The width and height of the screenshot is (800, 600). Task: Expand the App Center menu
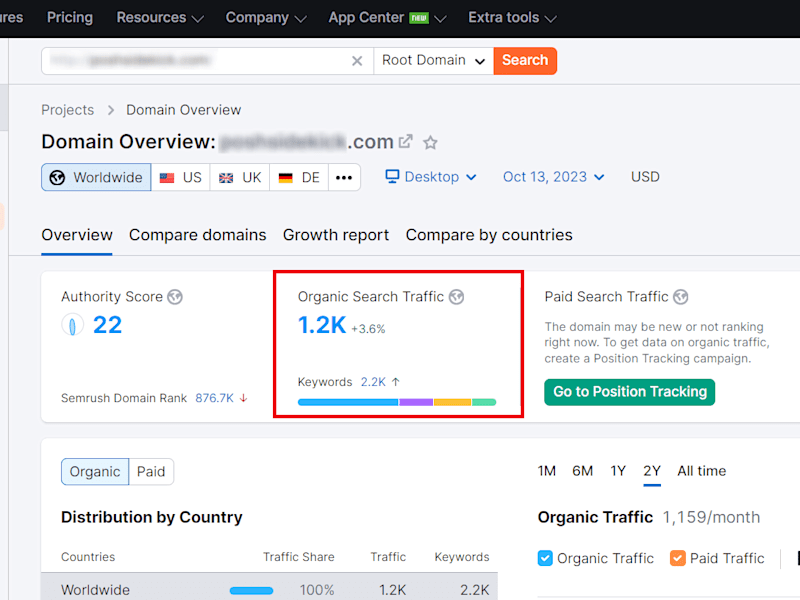(388, 18)
